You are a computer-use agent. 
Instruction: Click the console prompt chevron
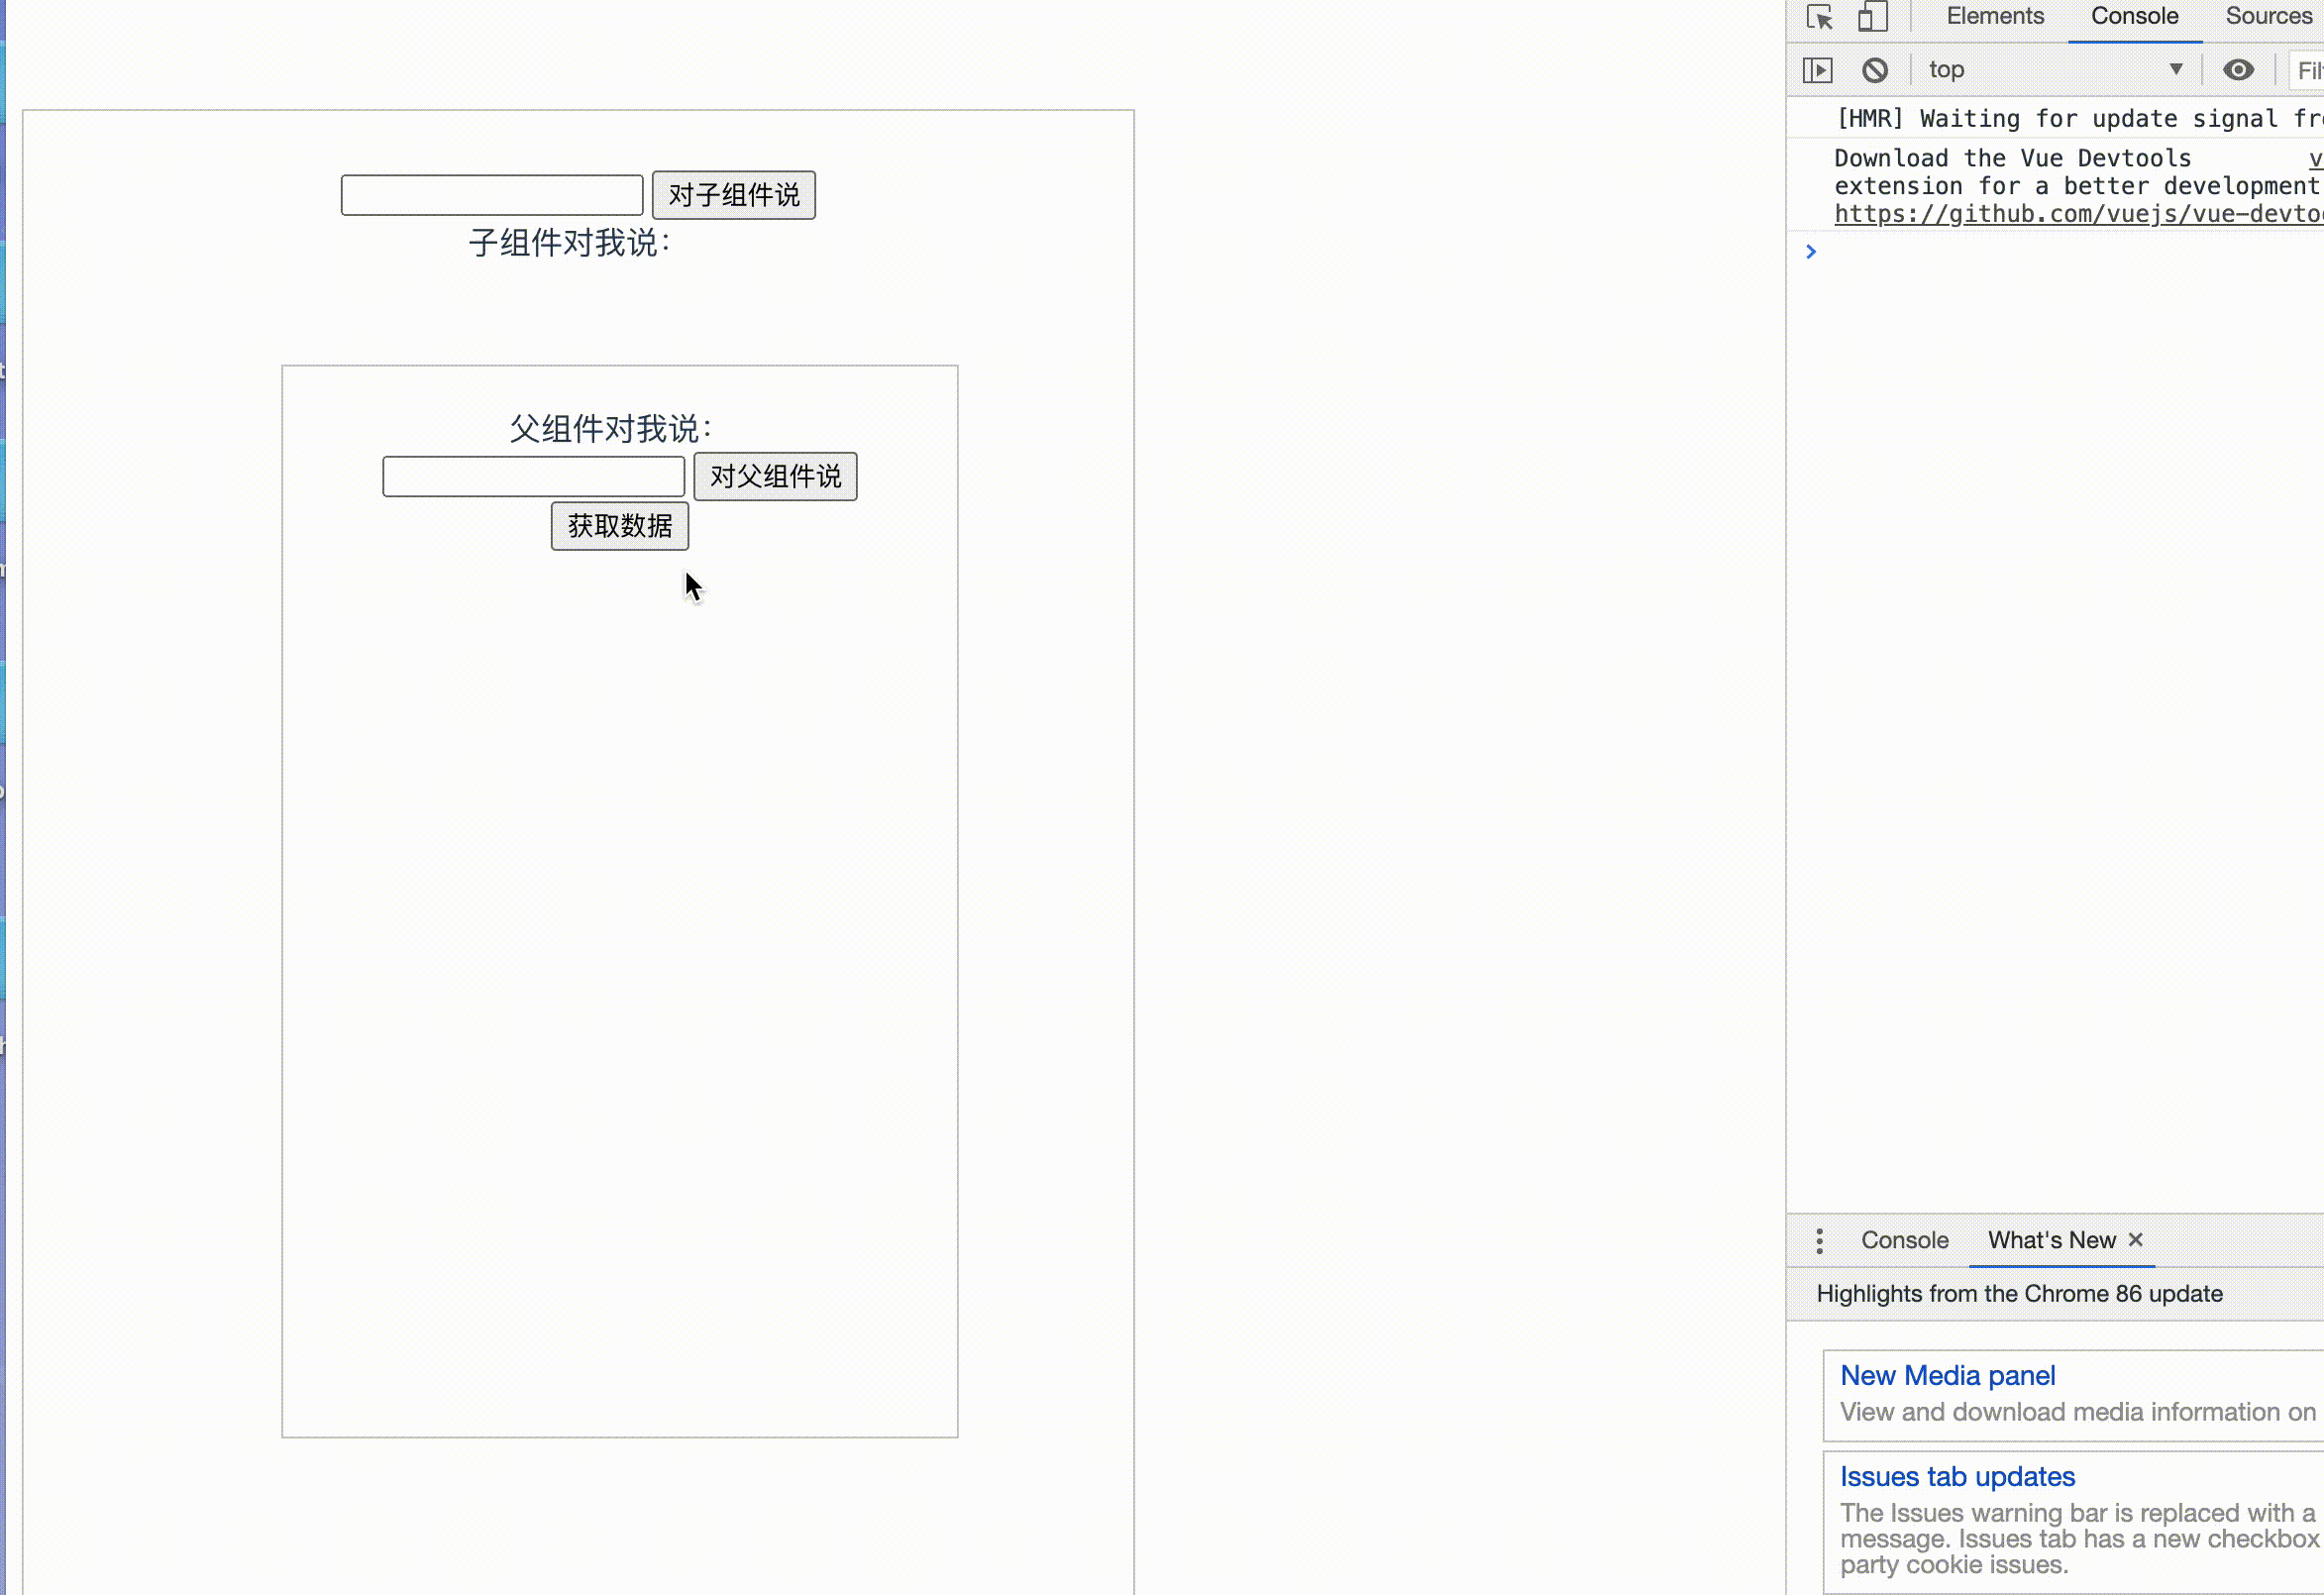1811,251
